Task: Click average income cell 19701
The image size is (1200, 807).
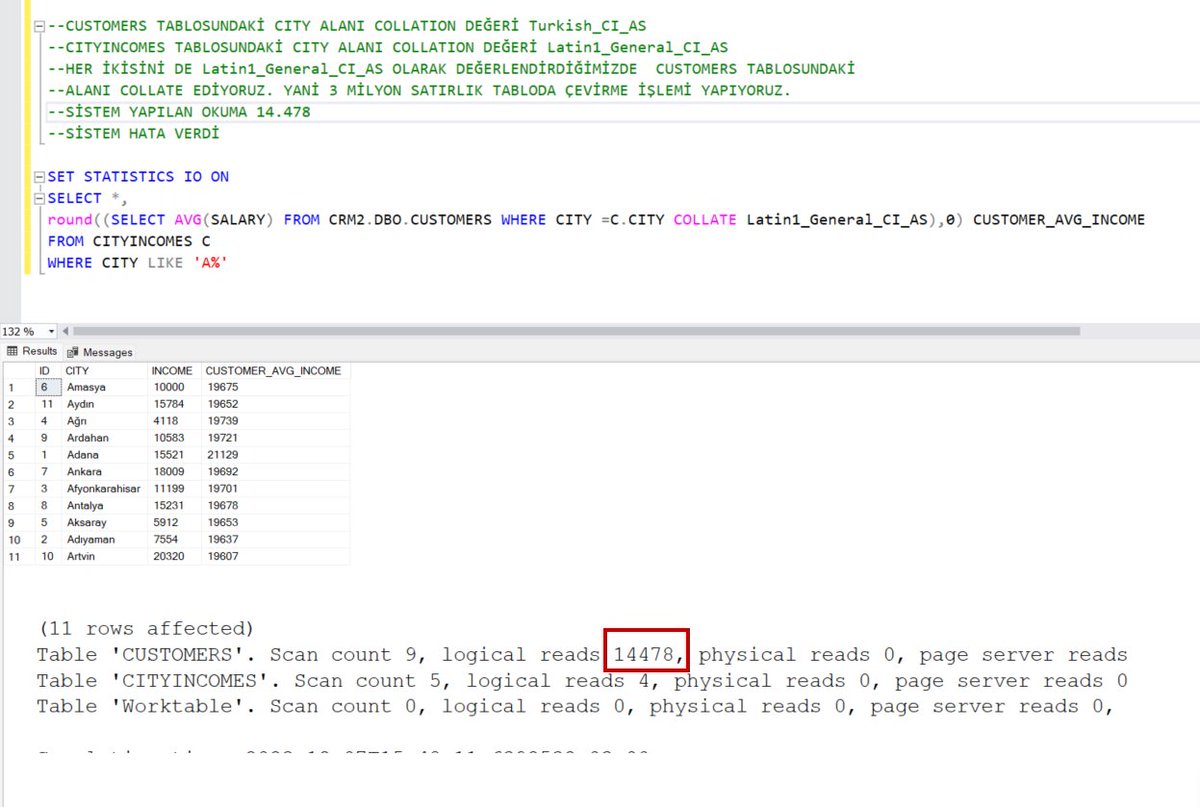Action: tap(275, 489)
